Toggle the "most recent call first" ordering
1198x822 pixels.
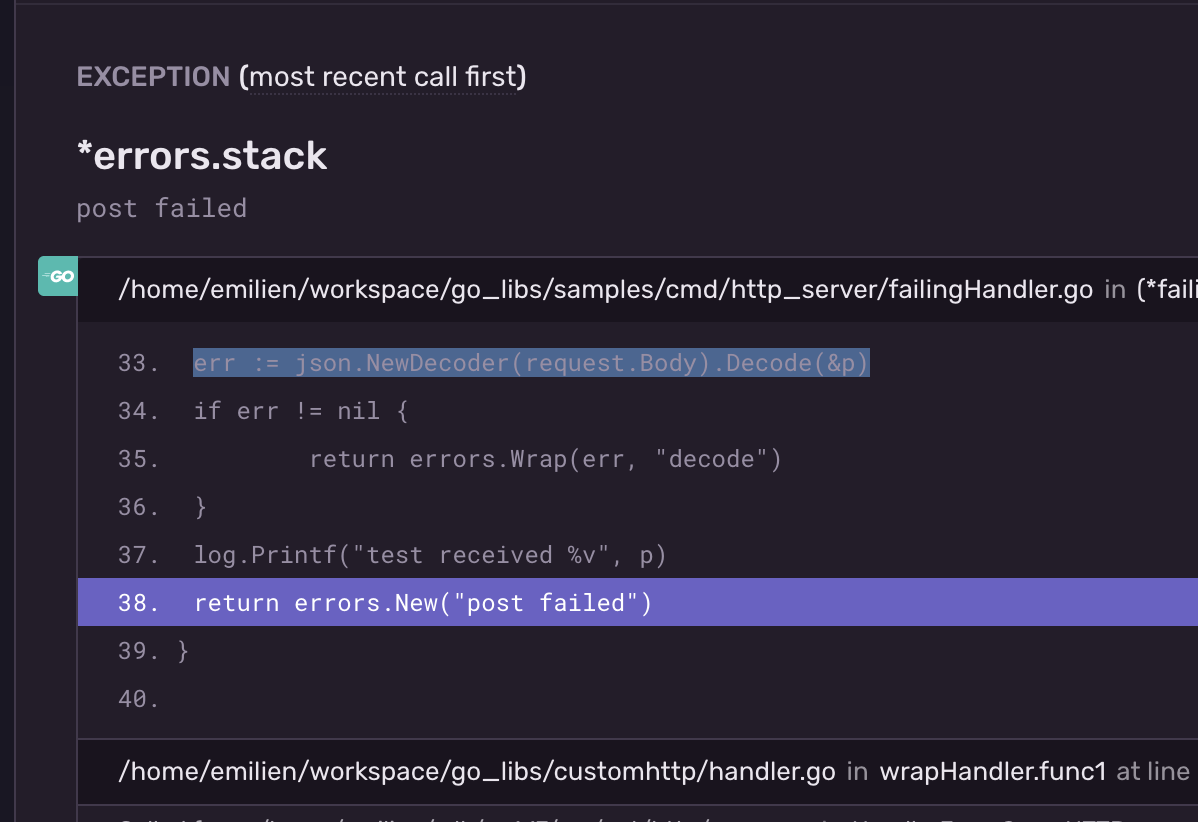point(383,76)
